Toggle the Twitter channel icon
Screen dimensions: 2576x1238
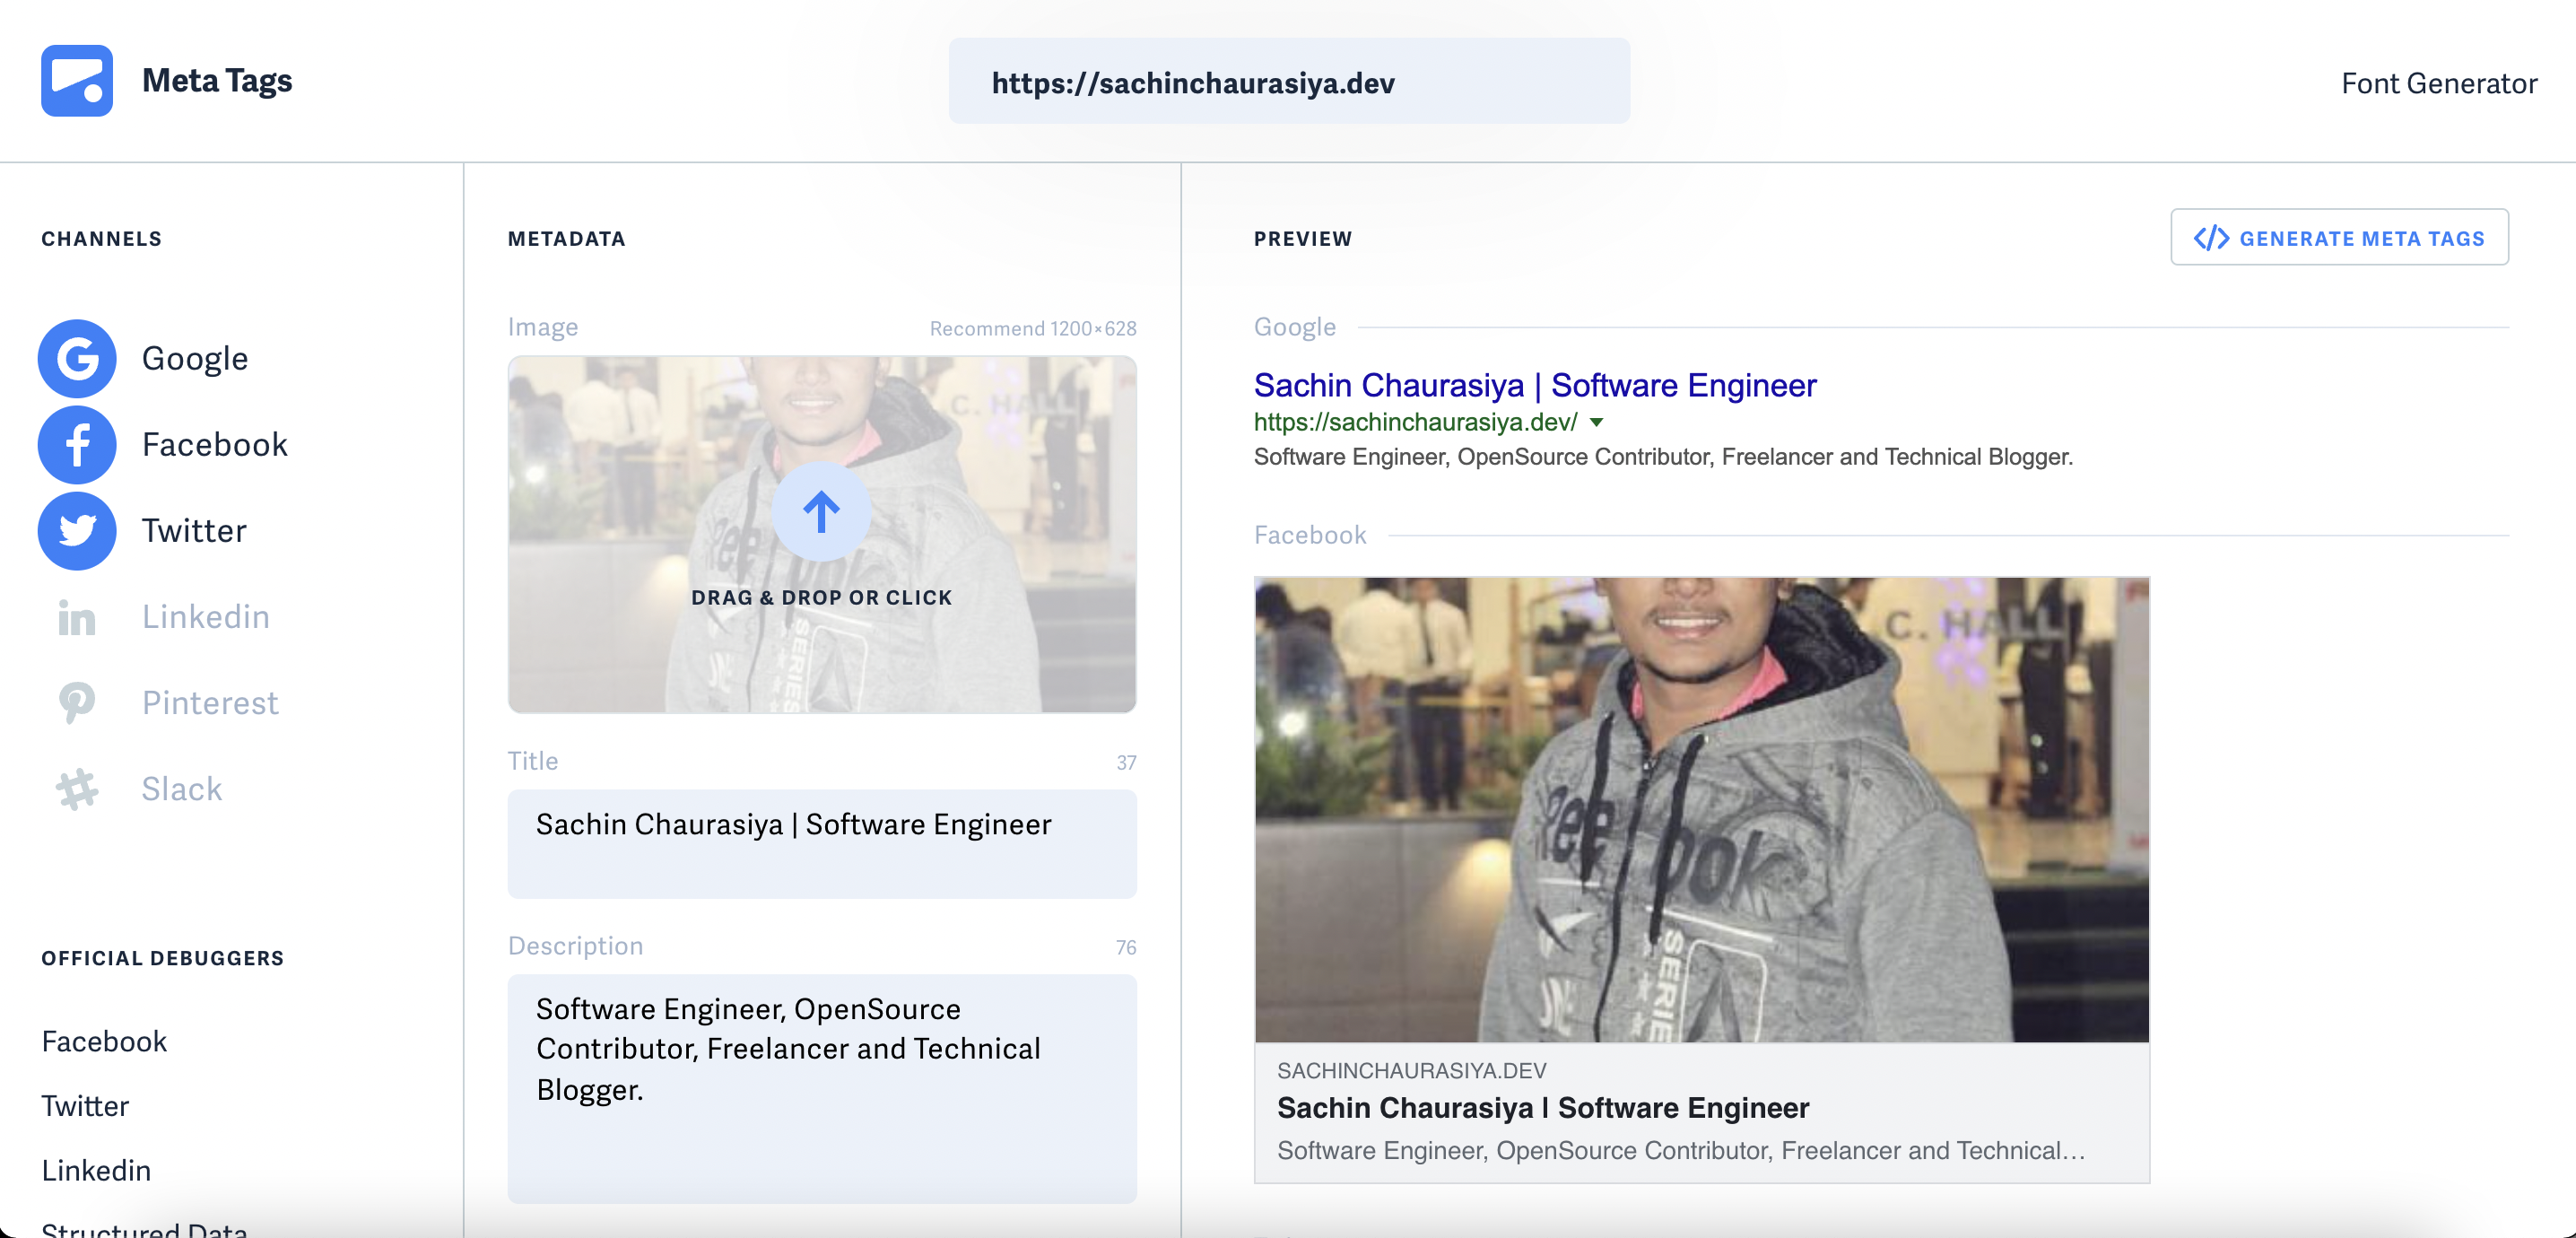[x=77, y=530]
